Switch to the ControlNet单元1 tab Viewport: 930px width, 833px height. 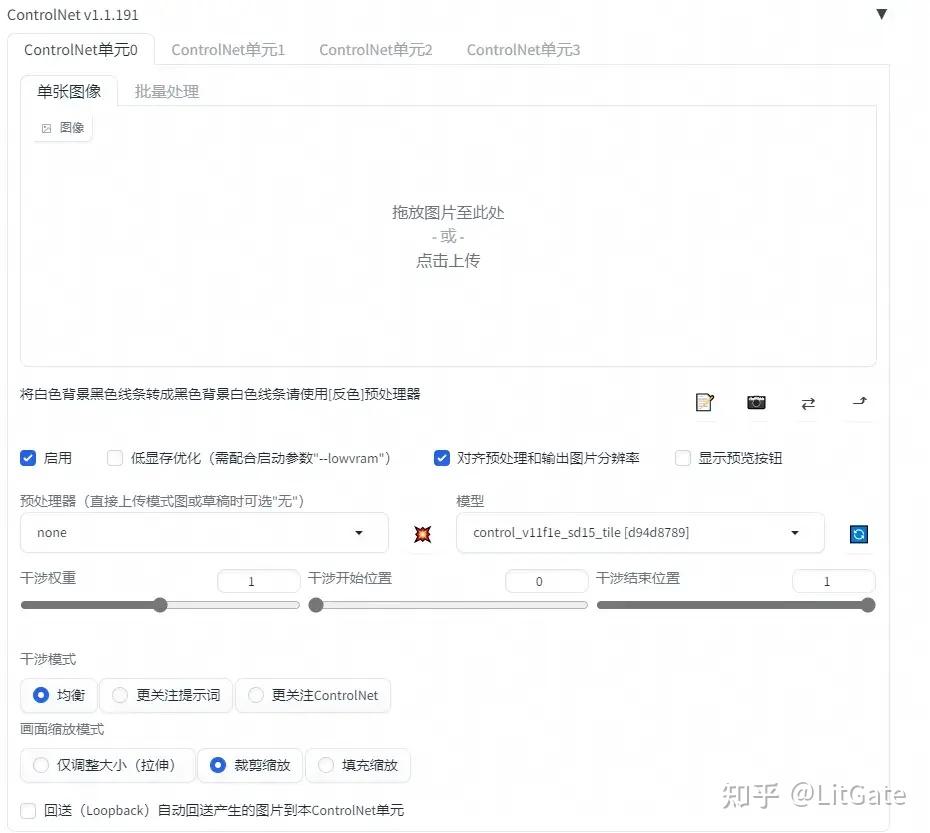tap(228, 48)
